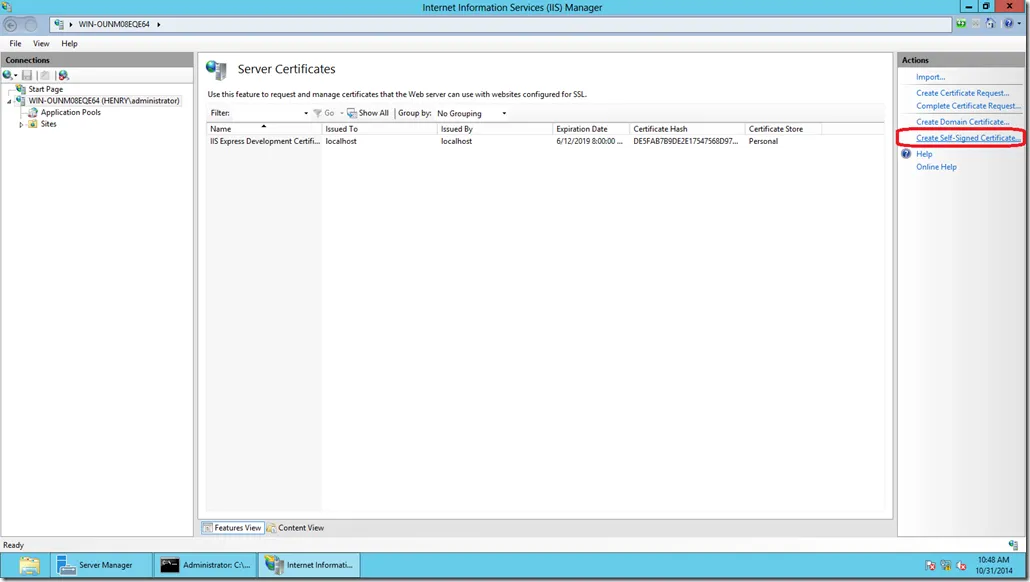
Task: Sort by the Certificate Store column header
Action: pos(783,129)
